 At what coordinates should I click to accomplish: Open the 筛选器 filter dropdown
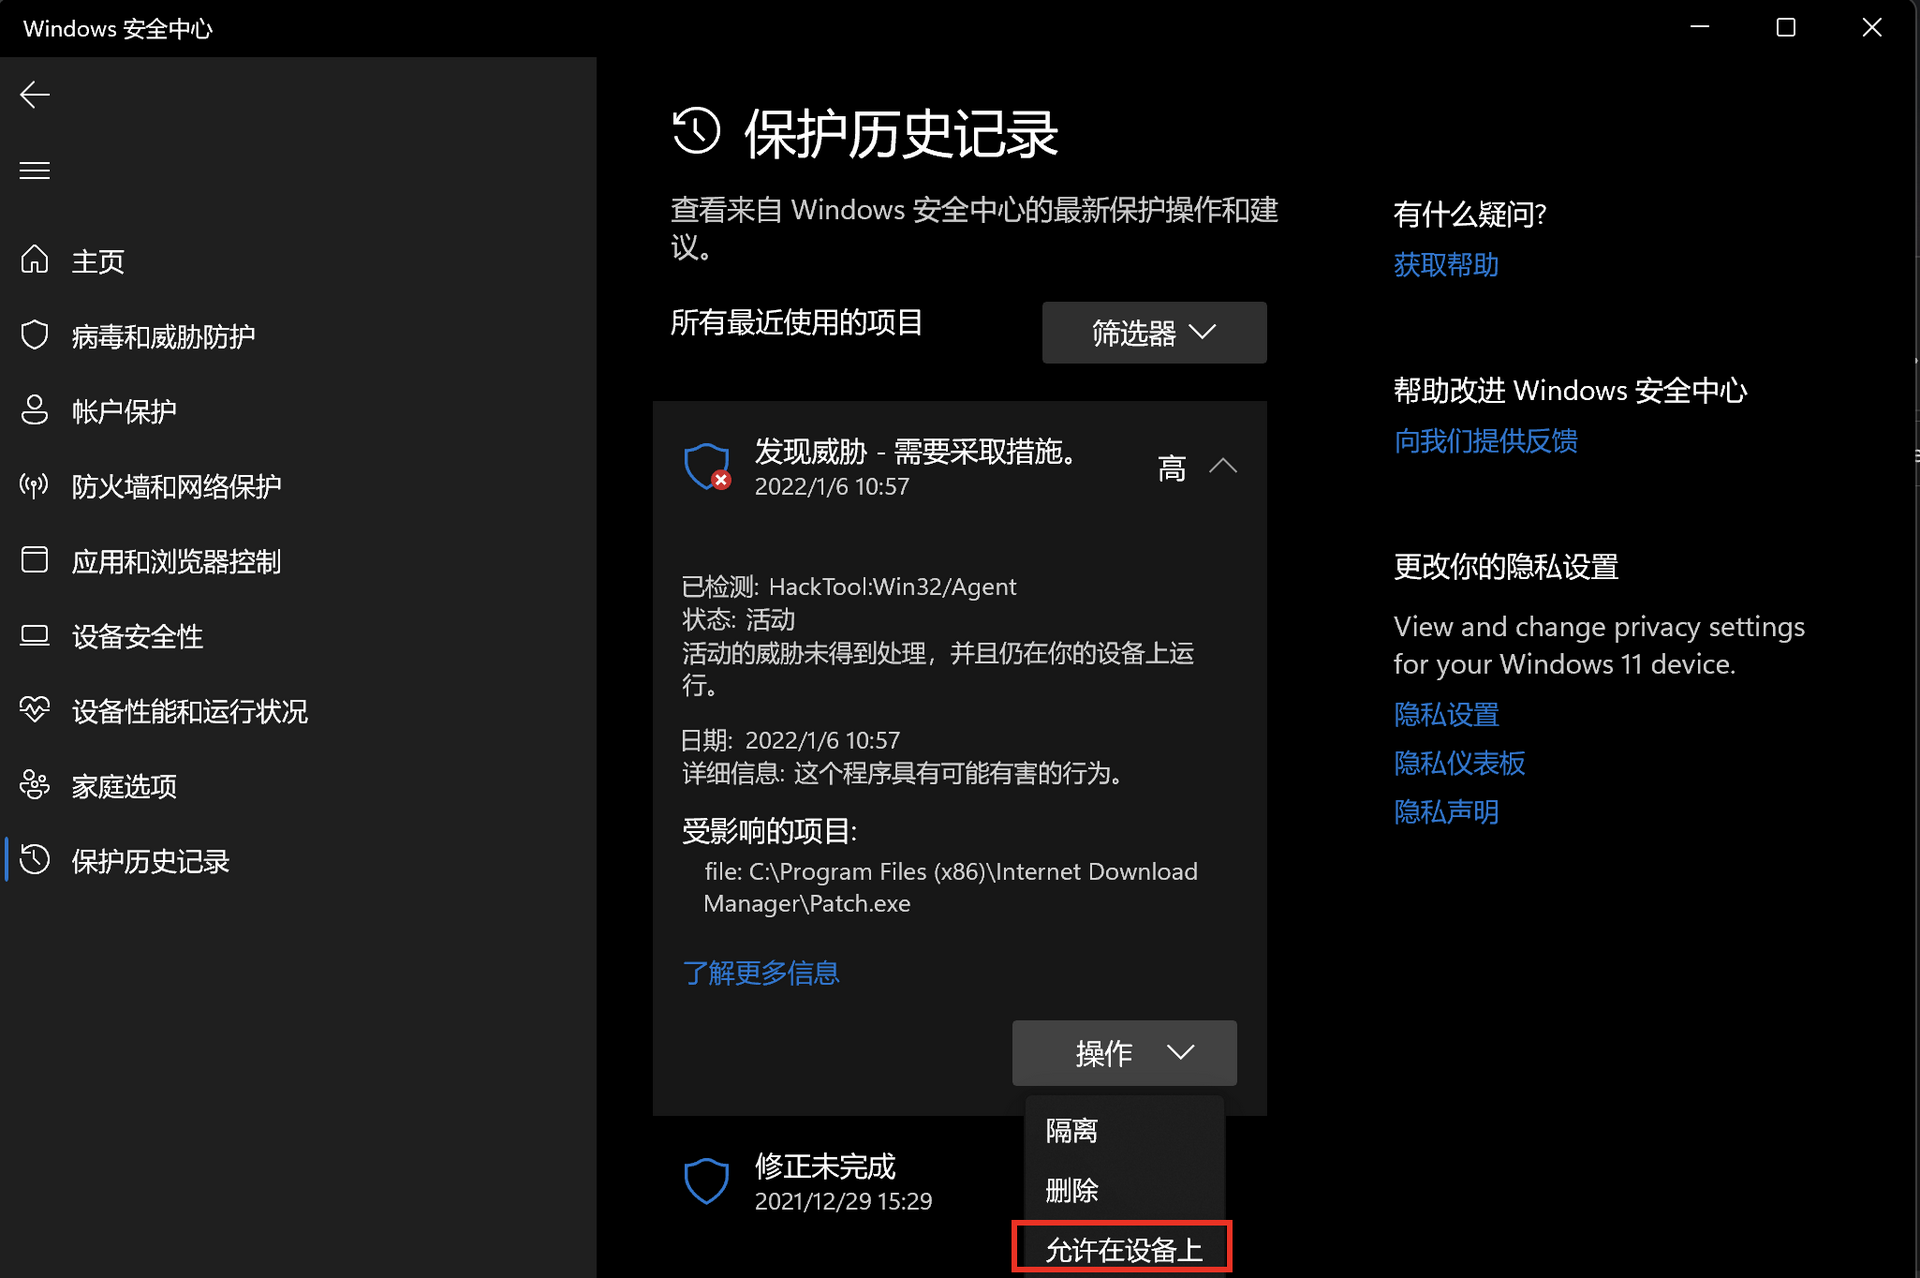[x=1153, y=333]
